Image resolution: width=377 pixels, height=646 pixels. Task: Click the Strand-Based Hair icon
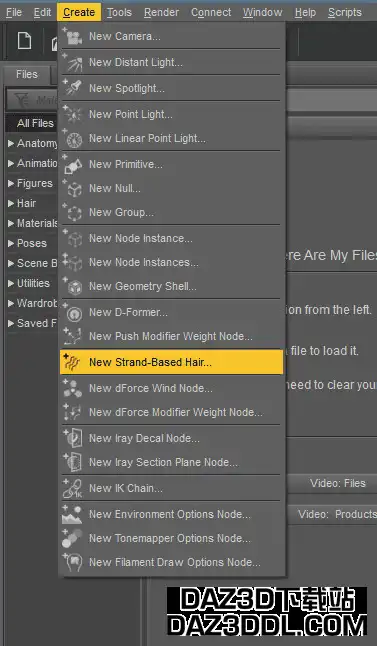73,363
